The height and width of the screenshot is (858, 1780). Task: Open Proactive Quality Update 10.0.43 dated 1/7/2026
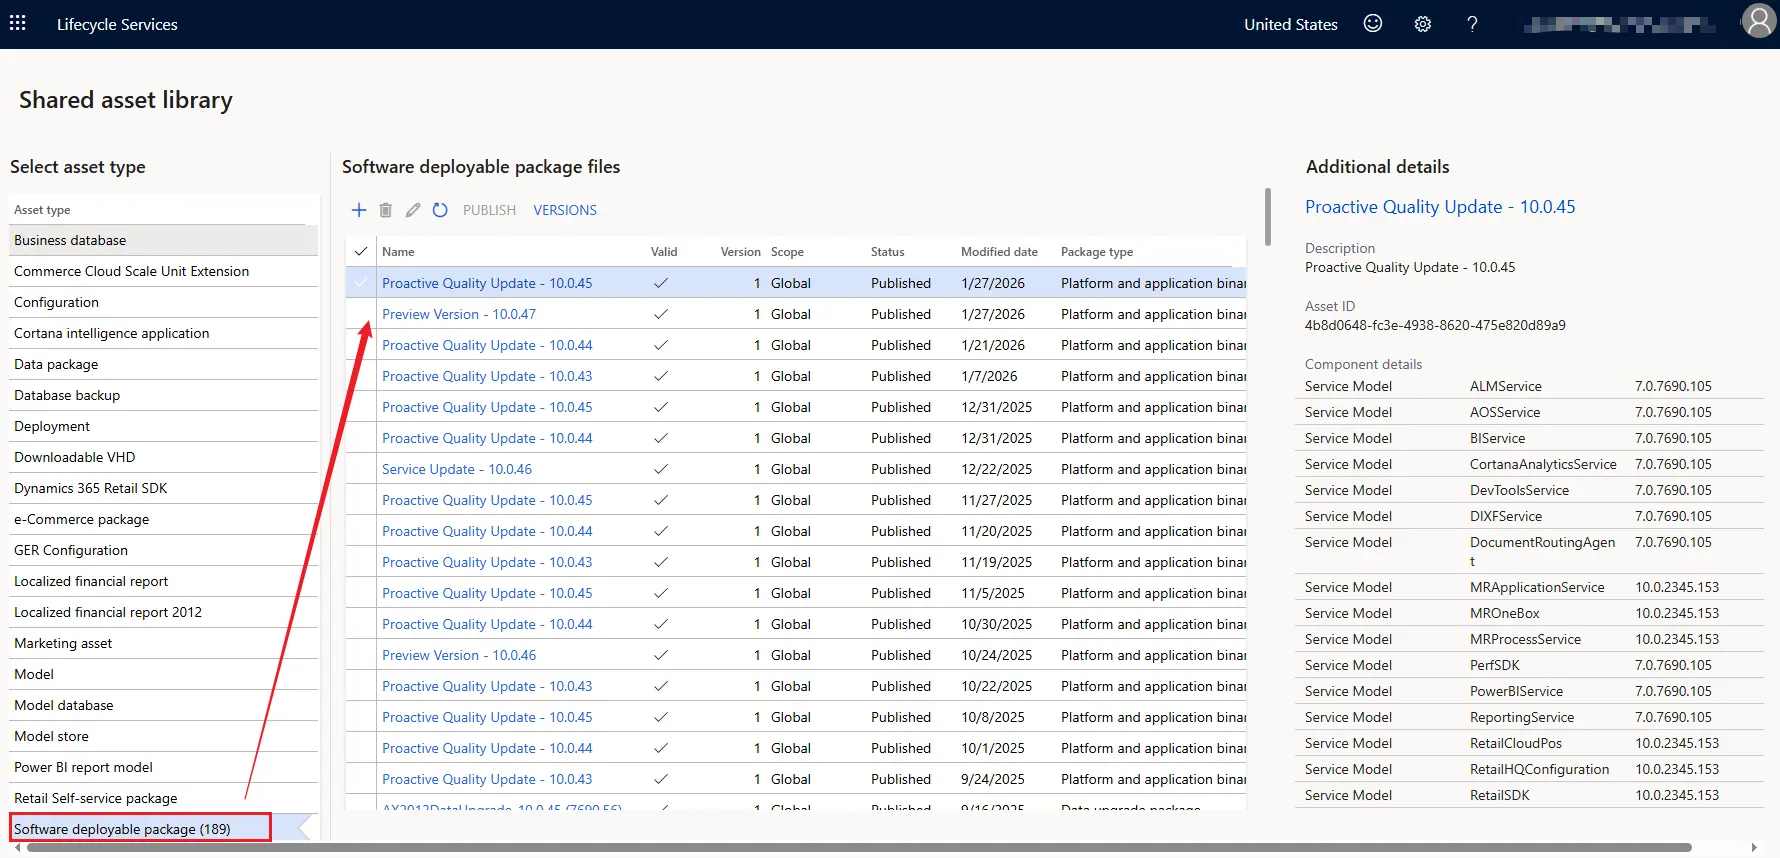coord(487,376)
